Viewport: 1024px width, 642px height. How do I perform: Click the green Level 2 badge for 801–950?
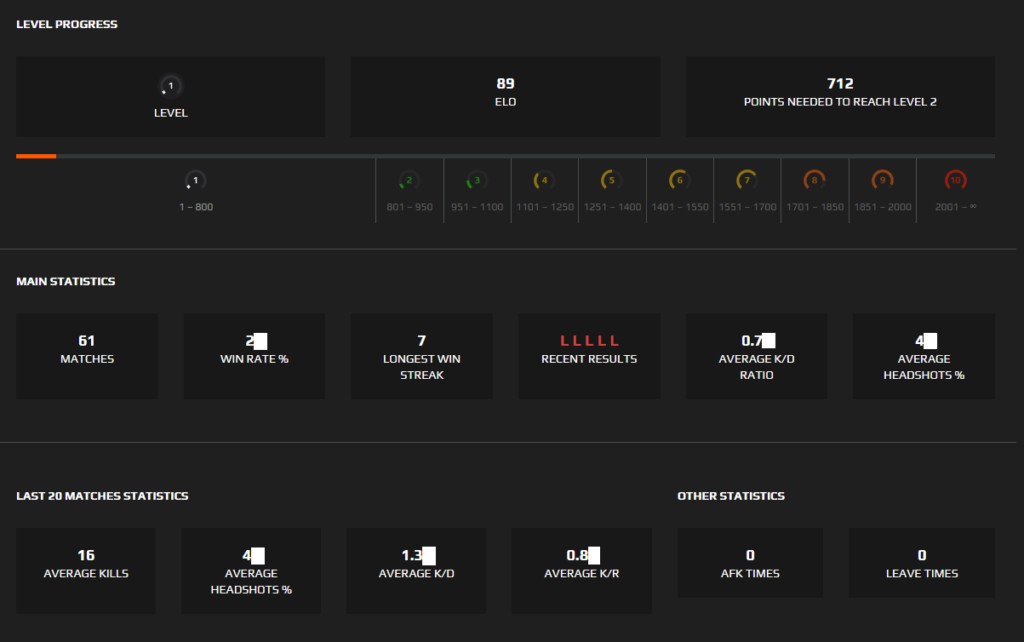coord(408,182)
